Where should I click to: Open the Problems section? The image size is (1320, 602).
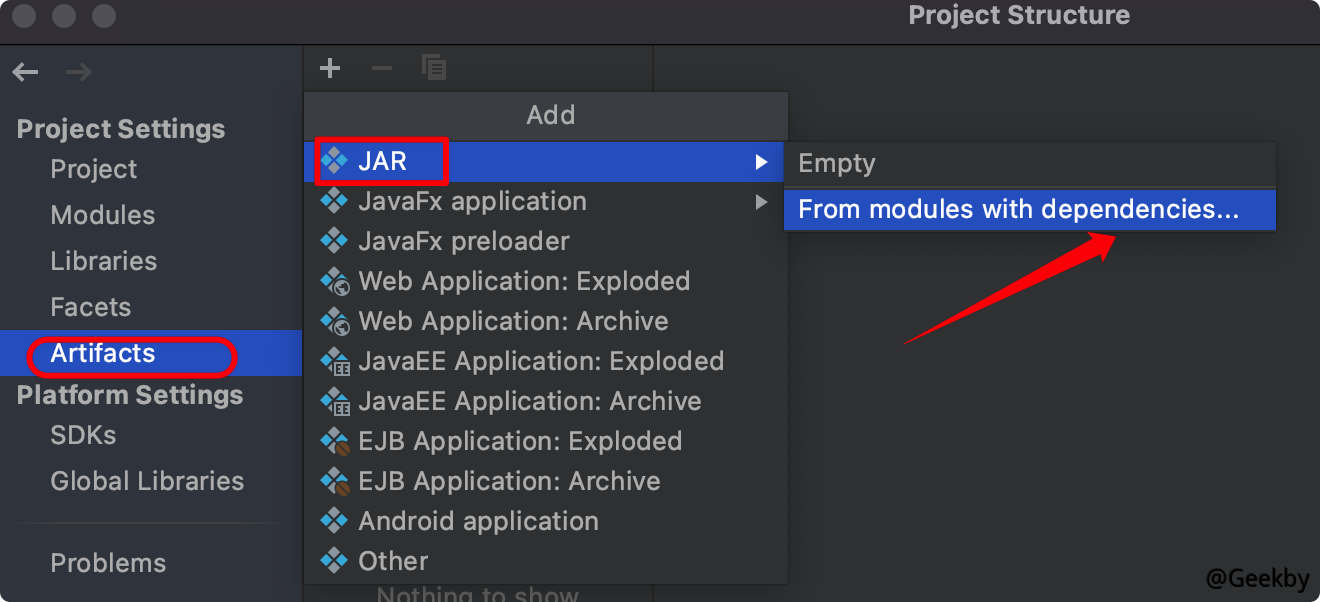[x=108, y=563]
